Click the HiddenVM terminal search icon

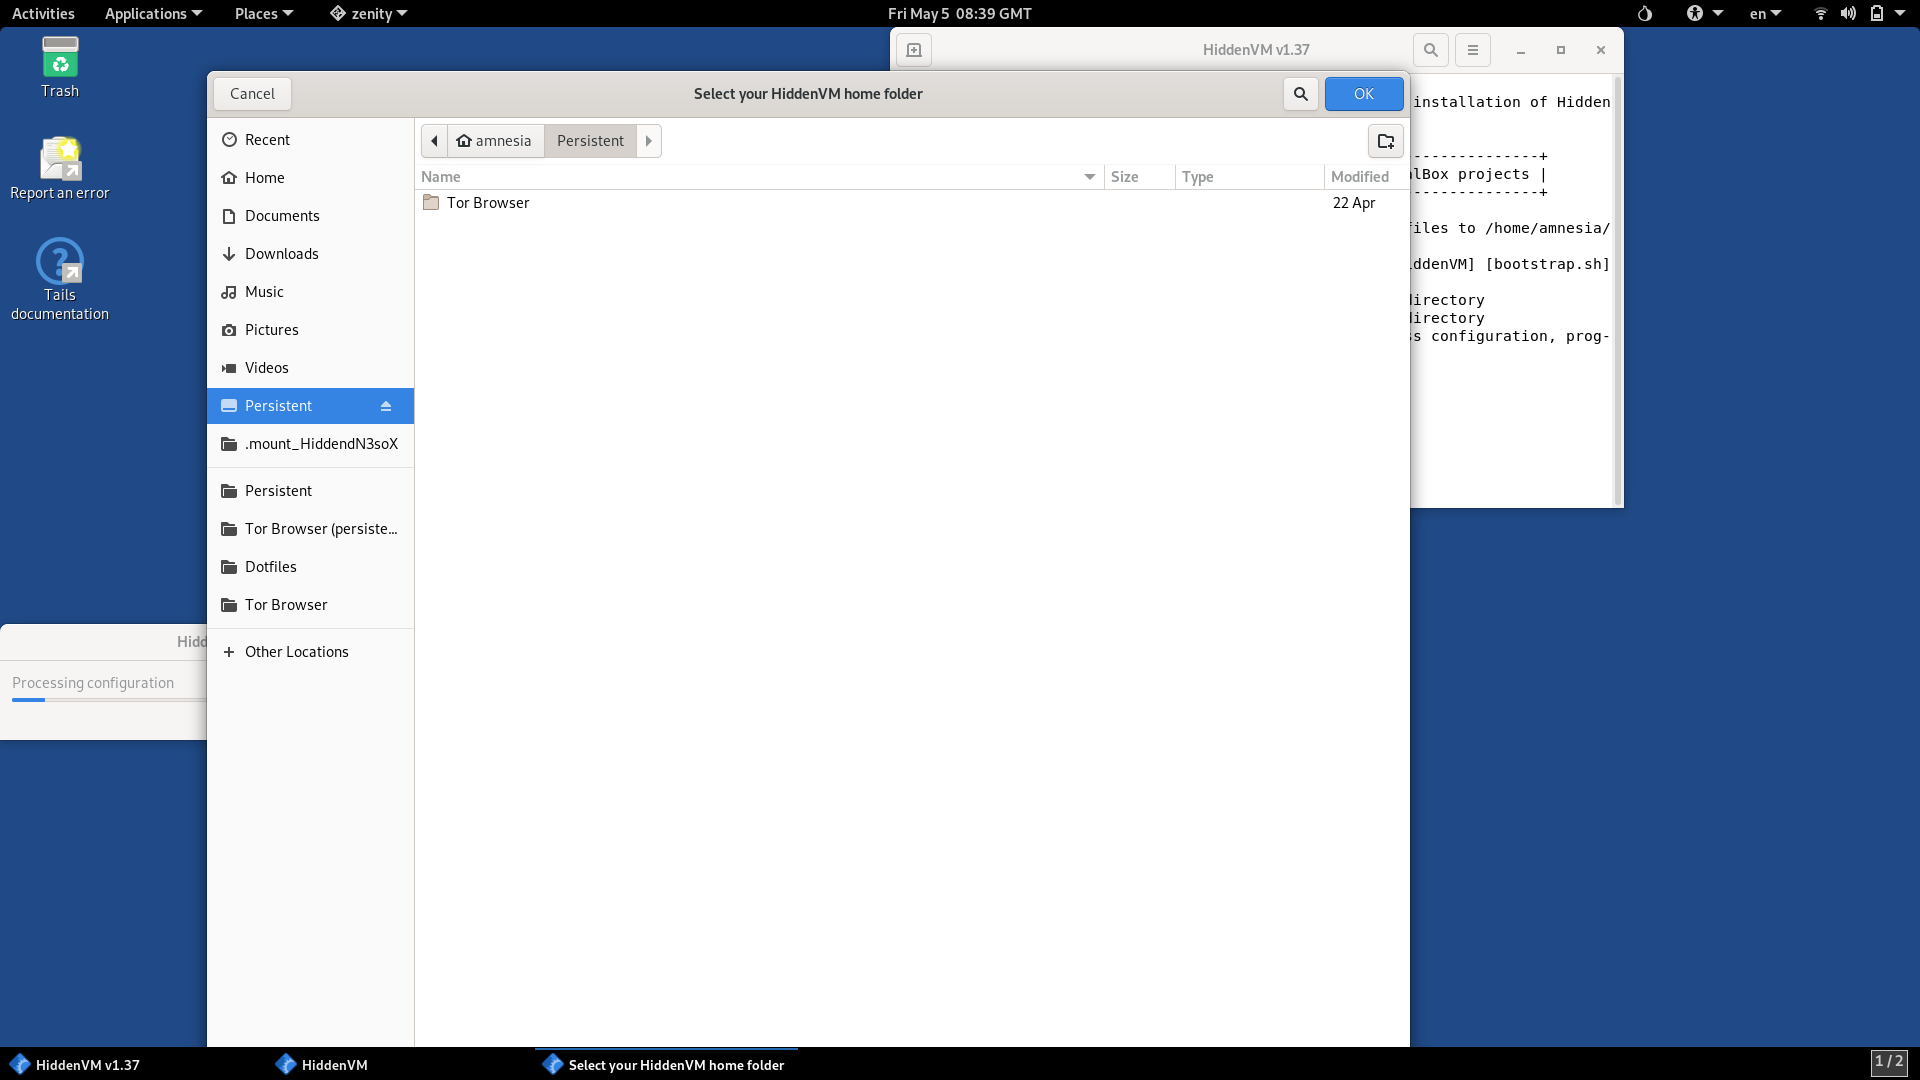[1431, 50]
